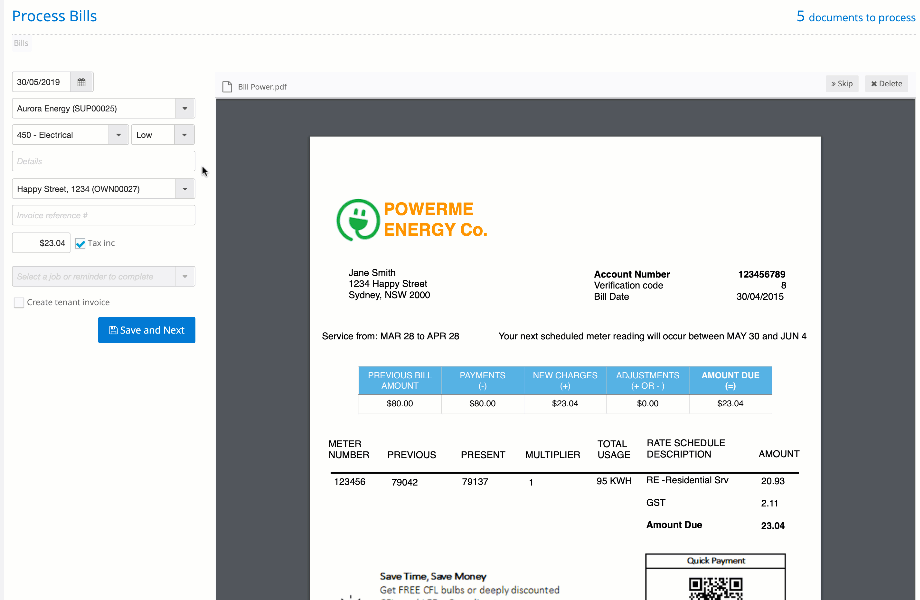Click the Amount Due column header
The width and height of the screenshot is (920, 600).
[x=730, y=381]
